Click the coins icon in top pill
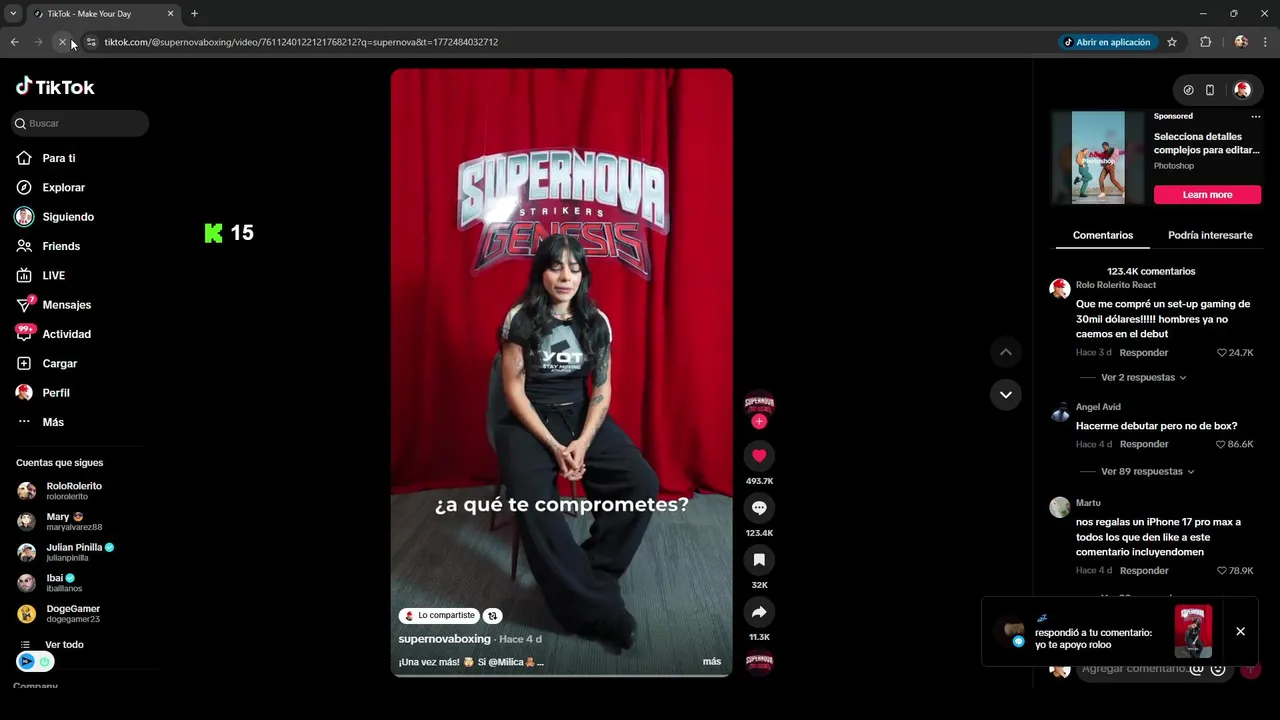Image resolution: width=1280 pixels, height=720 pixels. [x=1188, y=90]
